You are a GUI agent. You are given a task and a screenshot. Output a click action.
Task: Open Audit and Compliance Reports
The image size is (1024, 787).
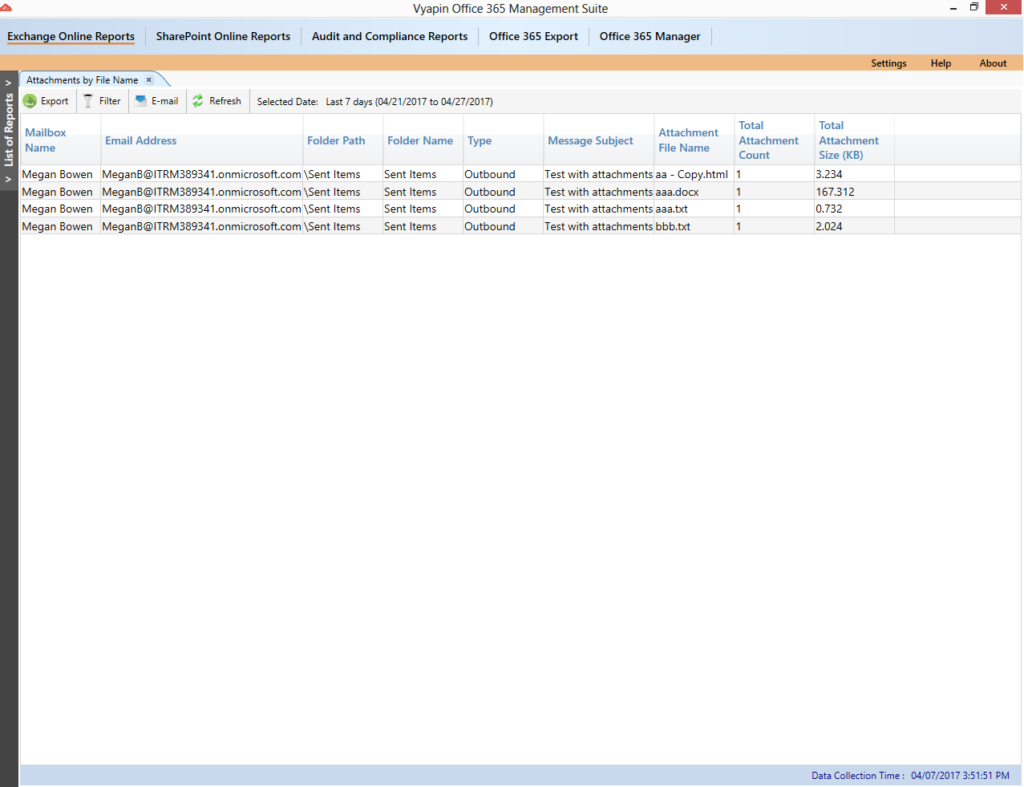[x=389, y=37]
